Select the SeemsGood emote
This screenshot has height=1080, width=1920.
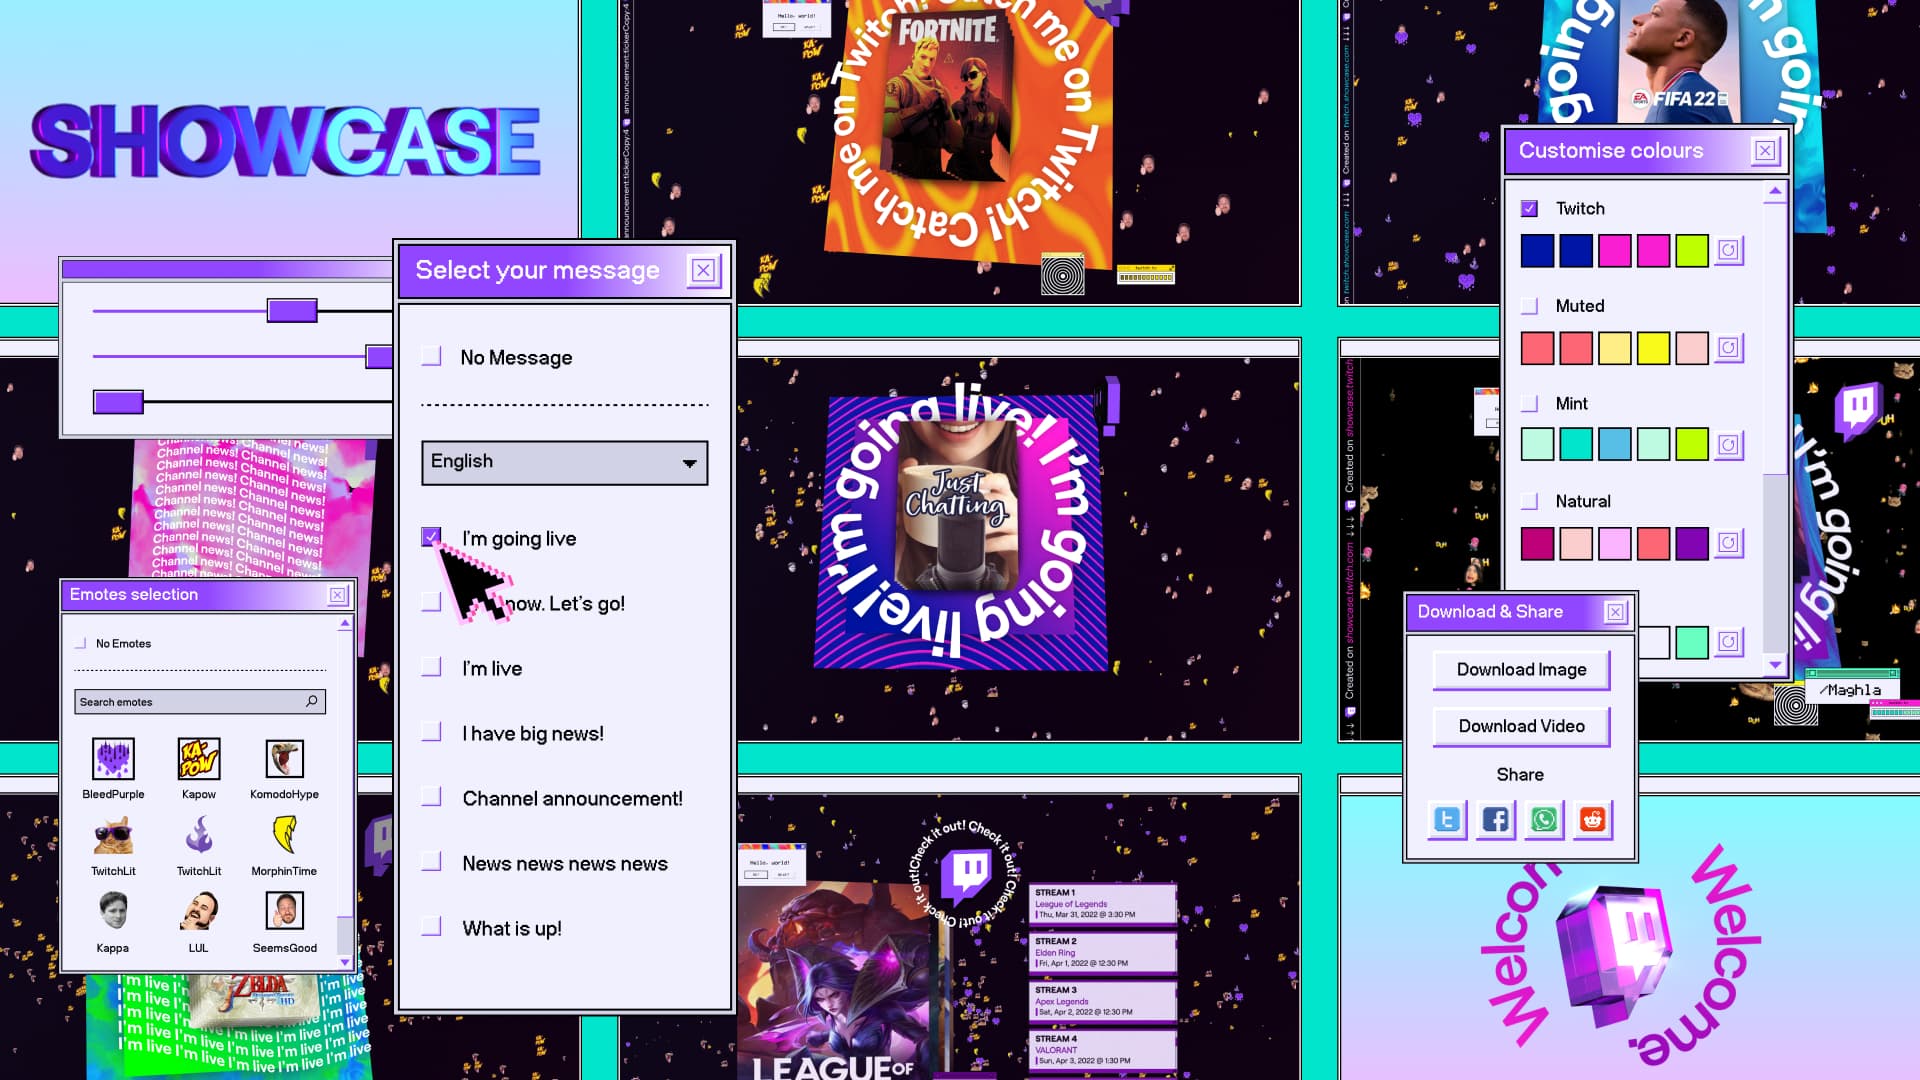pos(285,911)
